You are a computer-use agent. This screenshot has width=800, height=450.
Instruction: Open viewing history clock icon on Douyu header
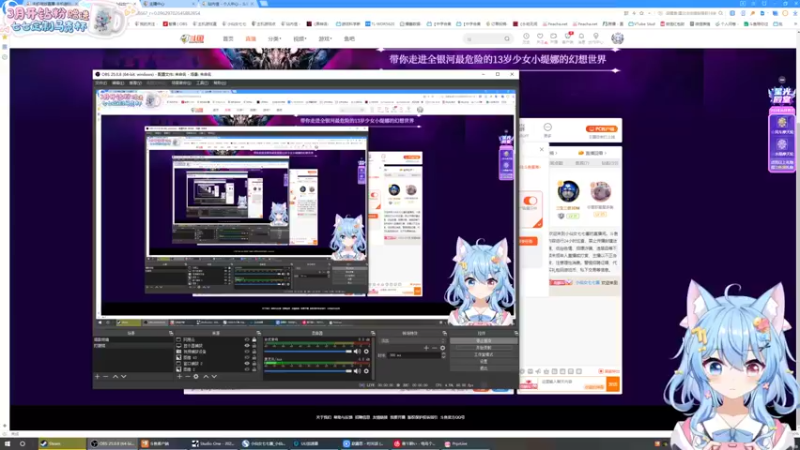(x=526, y=36)
